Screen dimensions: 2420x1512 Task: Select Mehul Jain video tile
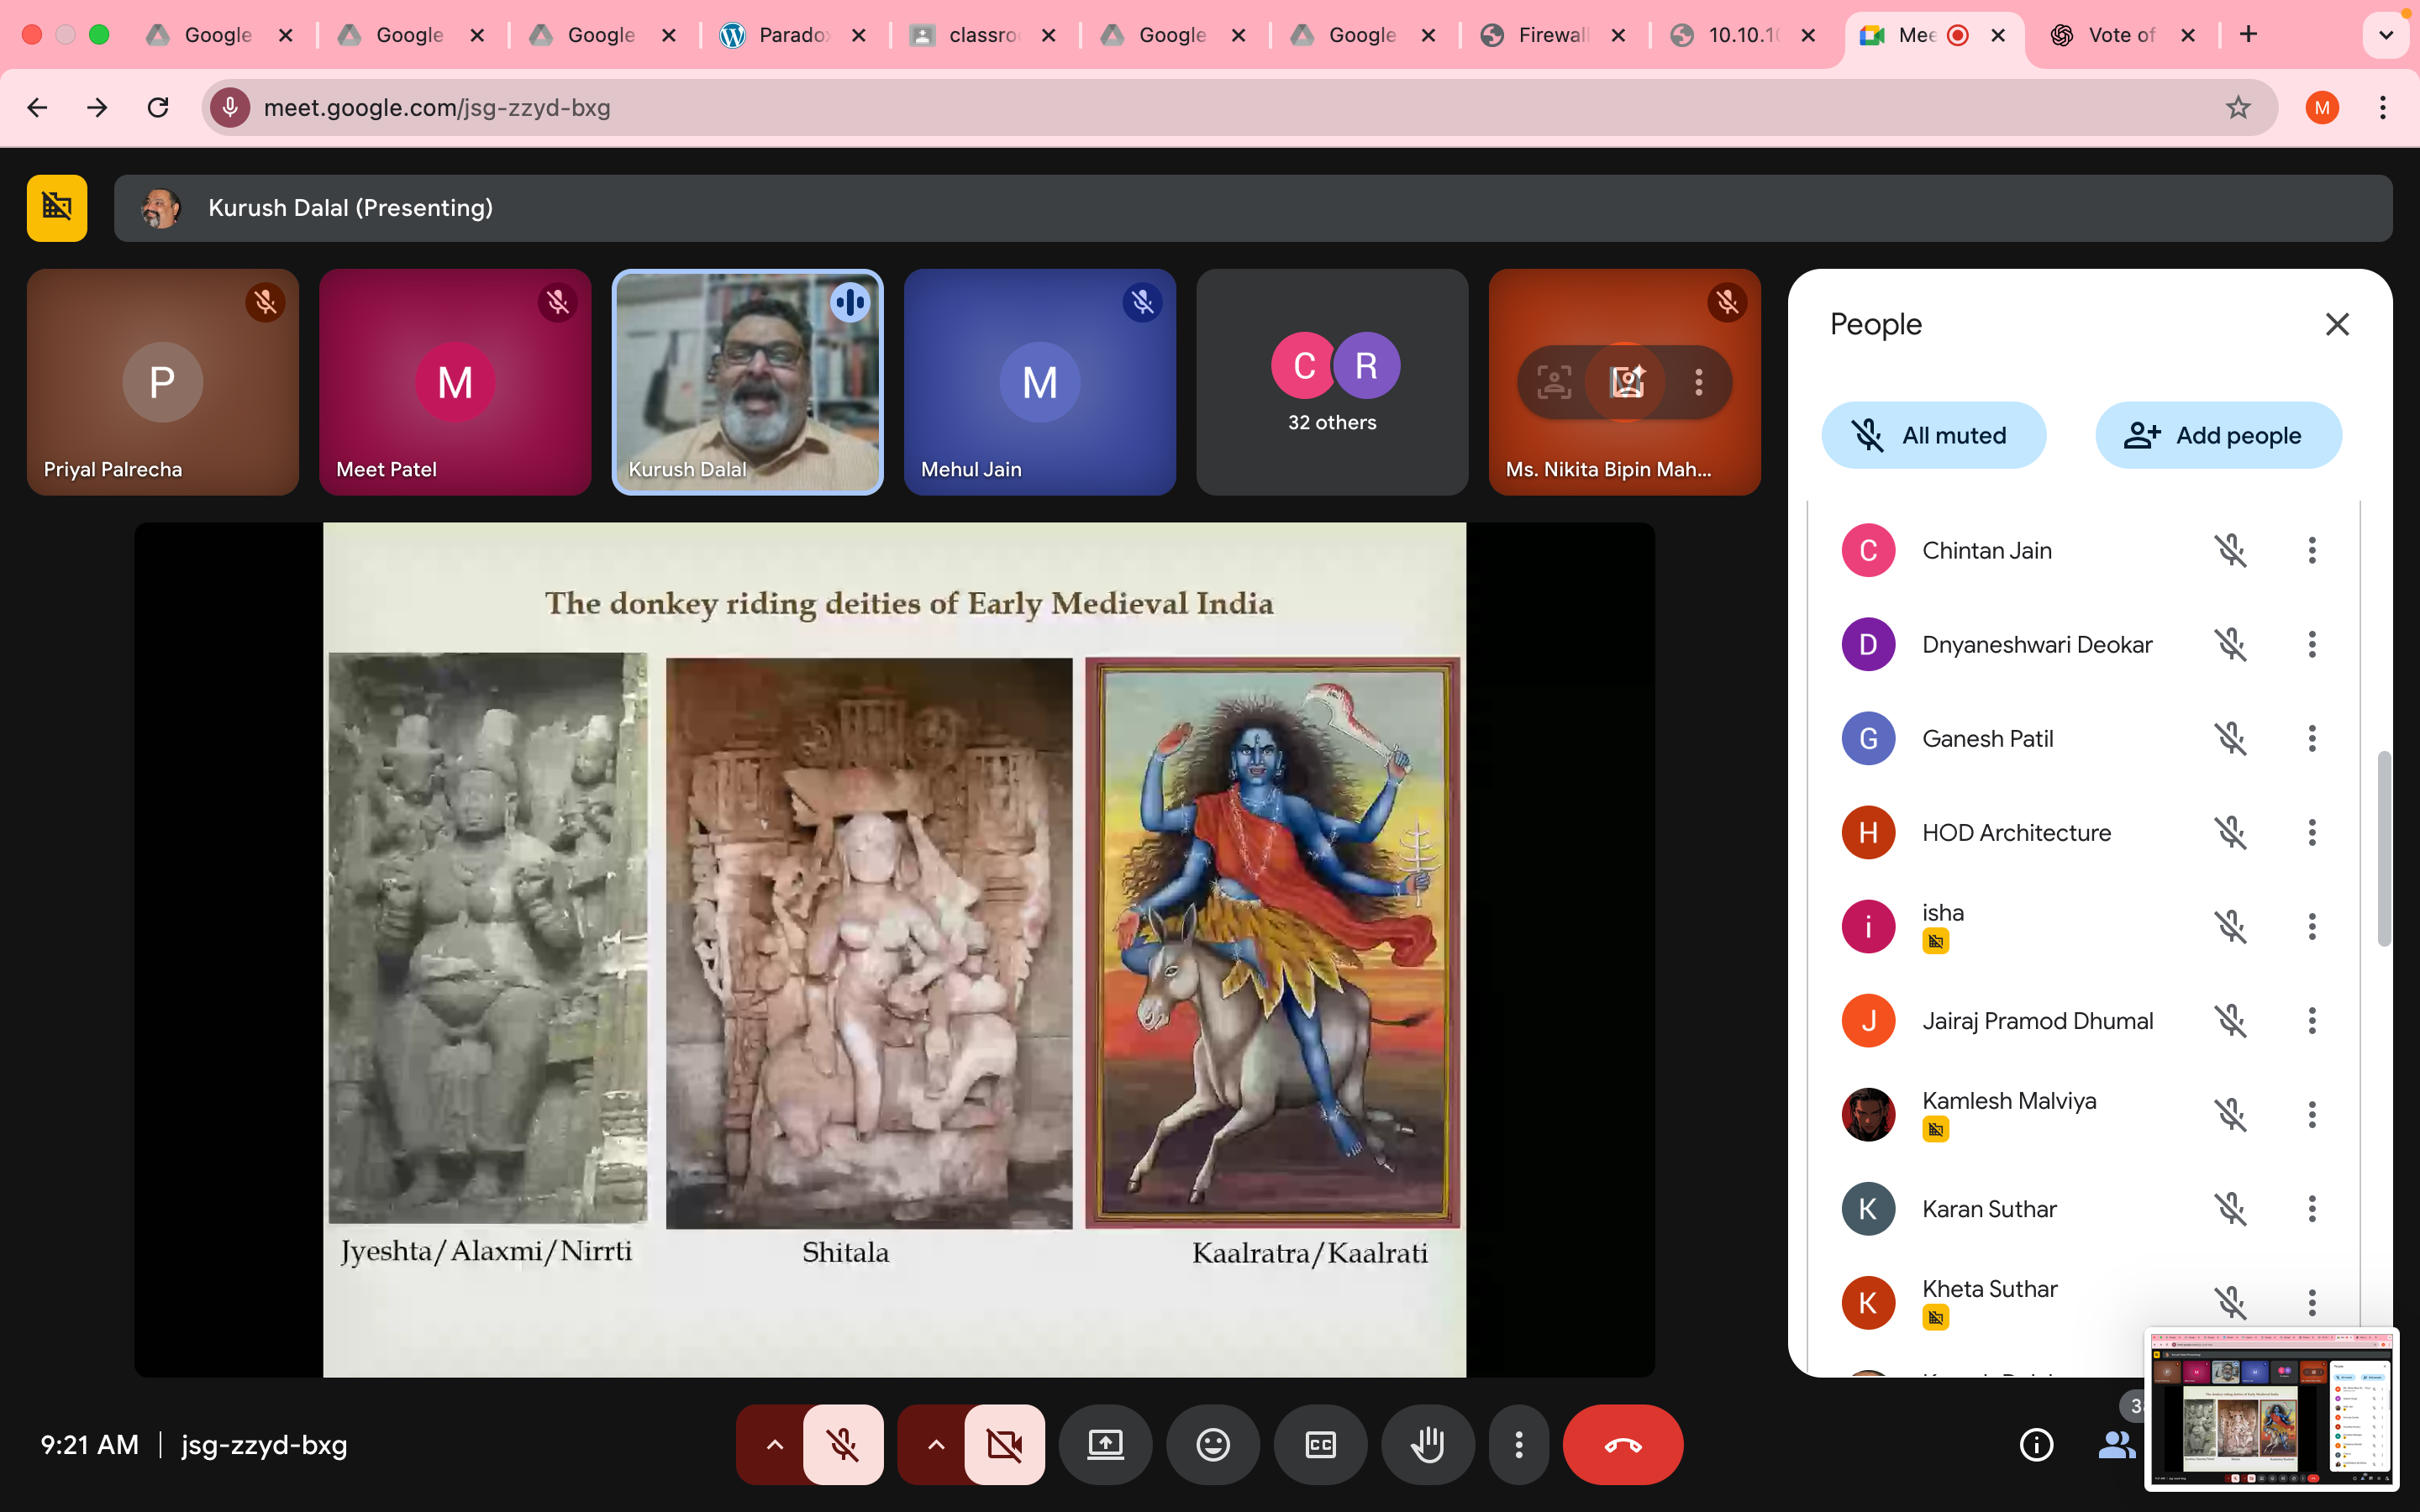1040,382
